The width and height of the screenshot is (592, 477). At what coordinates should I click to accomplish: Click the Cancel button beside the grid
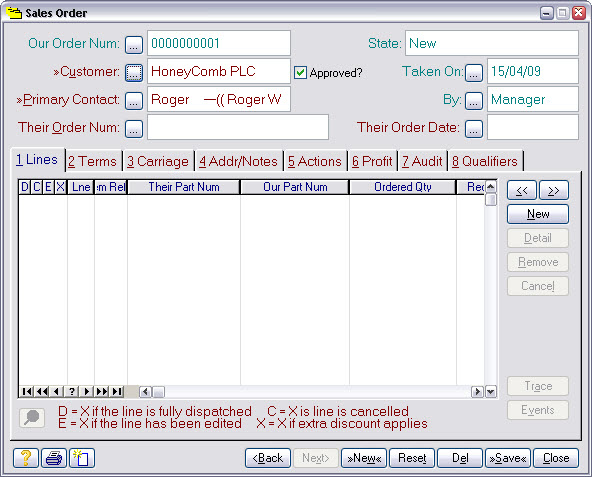(x=538, y=286)
